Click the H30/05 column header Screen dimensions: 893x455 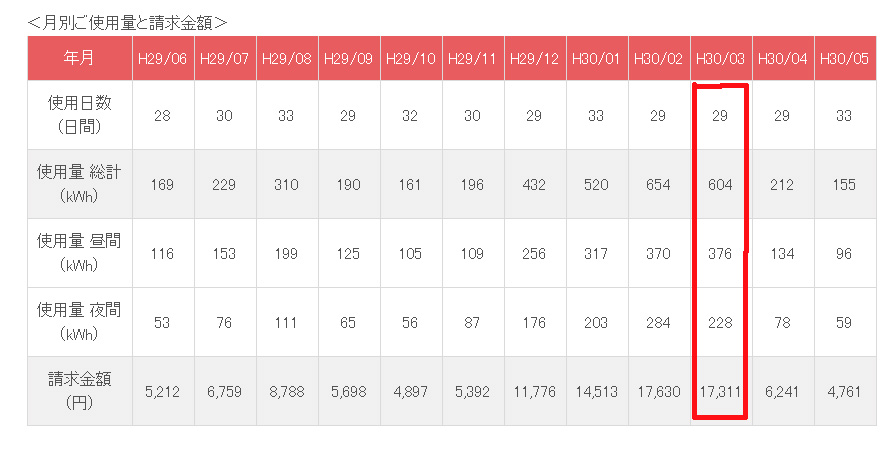coord(844,58)
